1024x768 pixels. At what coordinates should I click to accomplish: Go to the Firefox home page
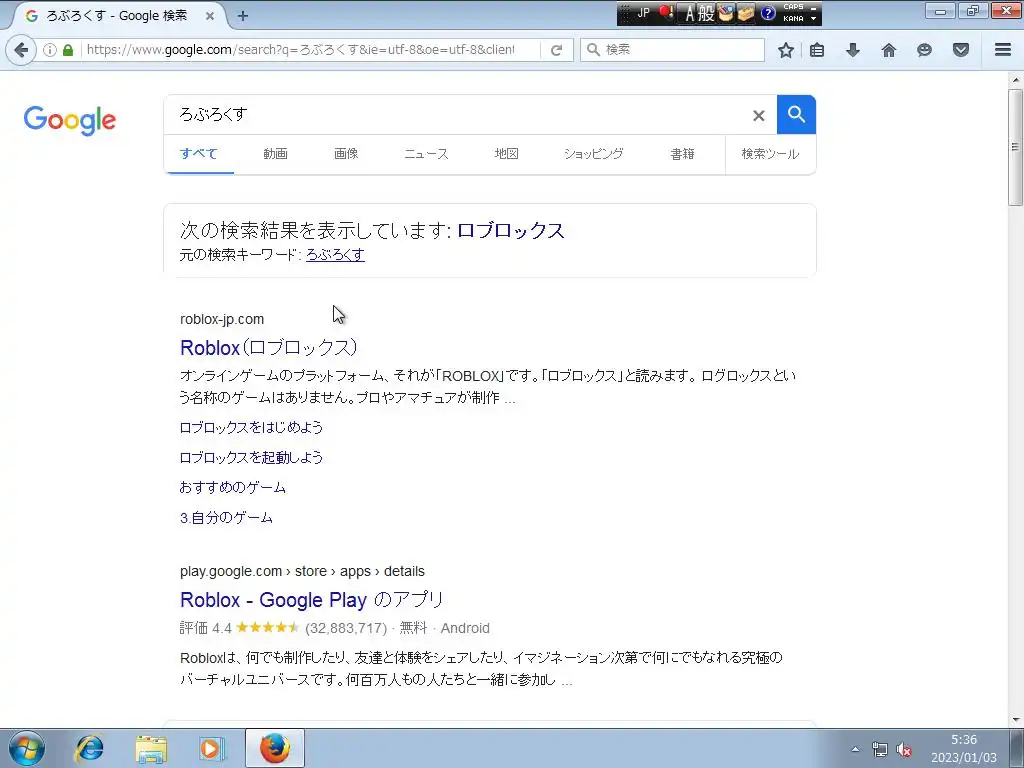(888, 50)
